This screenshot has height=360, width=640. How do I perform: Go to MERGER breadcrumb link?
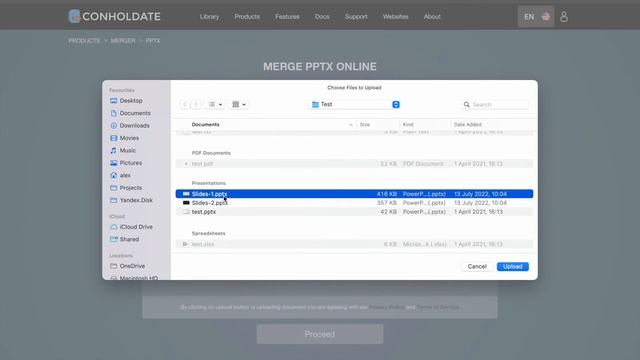coord(123,41)
